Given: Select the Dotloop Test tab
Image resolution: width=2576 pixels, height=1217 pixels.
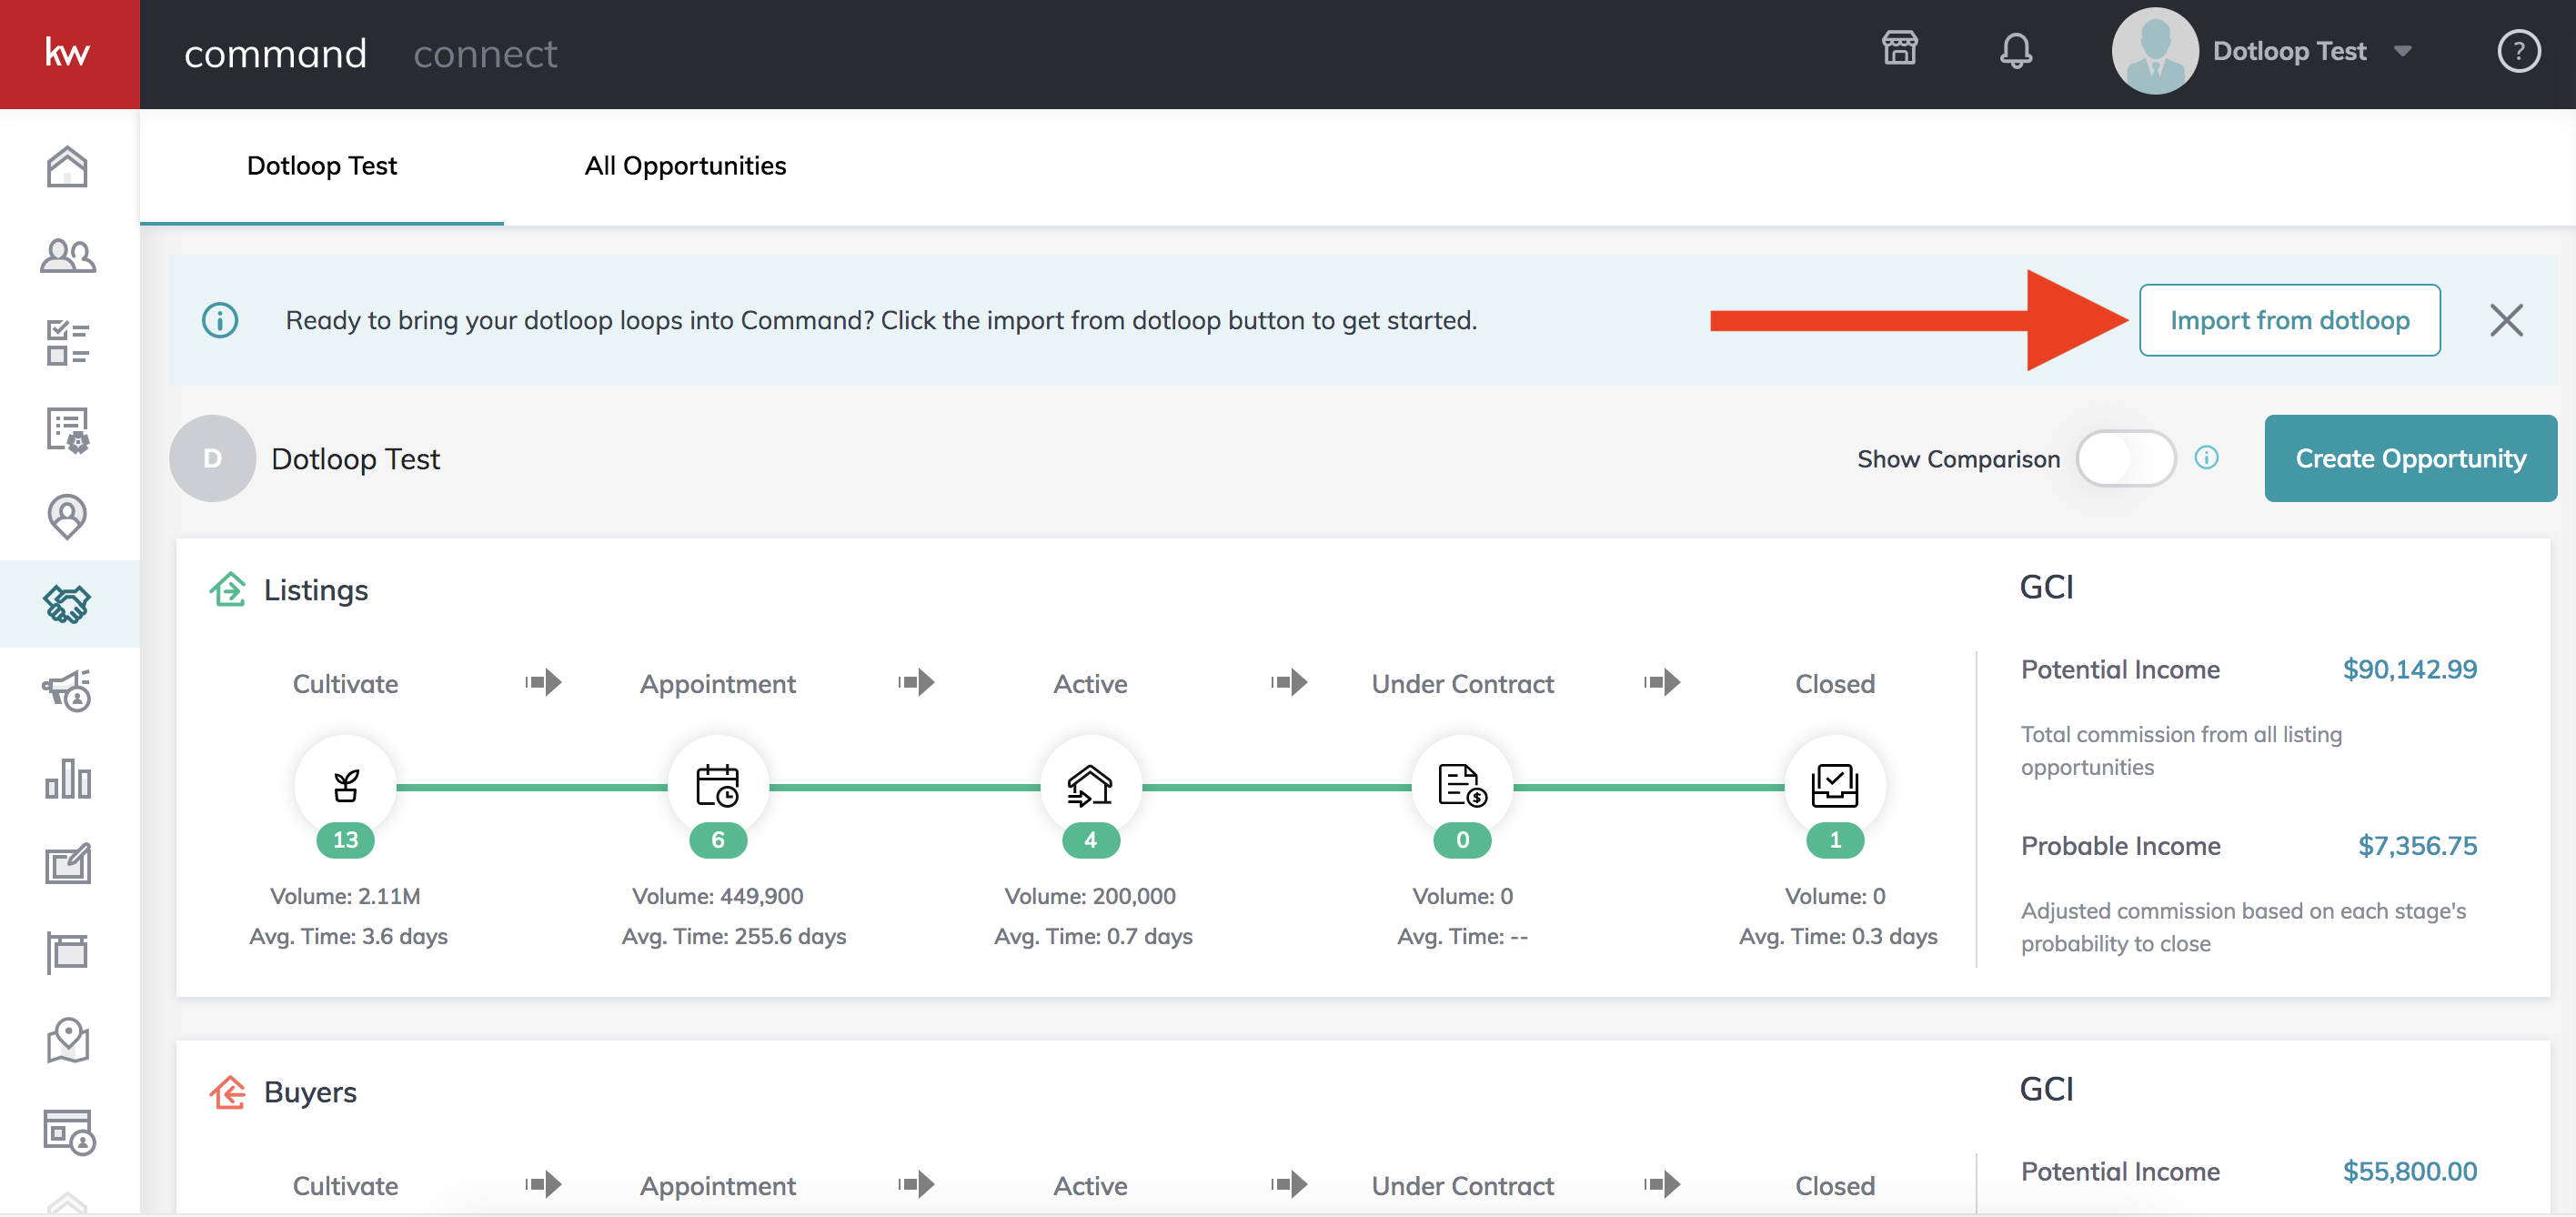Looking at the screenshot, I should (322, 165).
